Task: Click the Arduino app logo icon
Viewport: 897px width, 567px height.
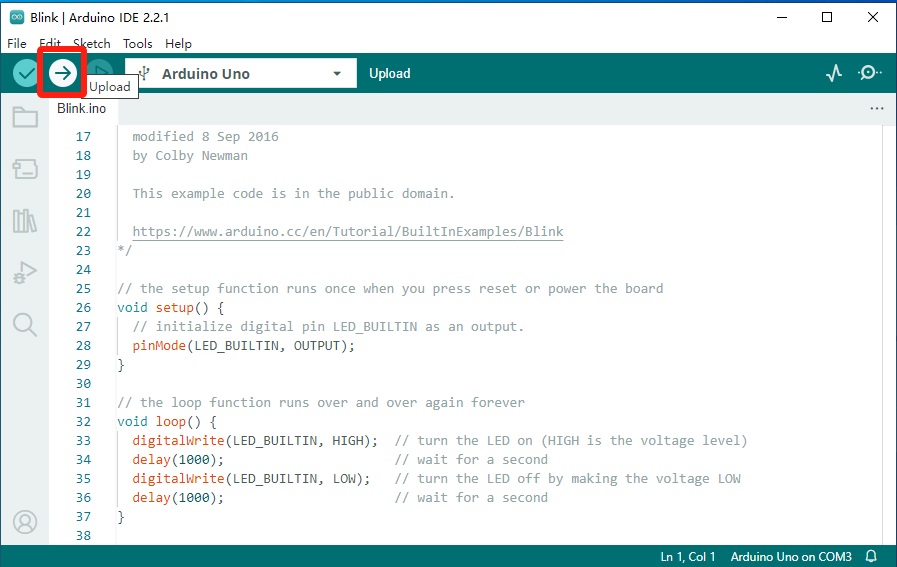Action: point(17,17)
